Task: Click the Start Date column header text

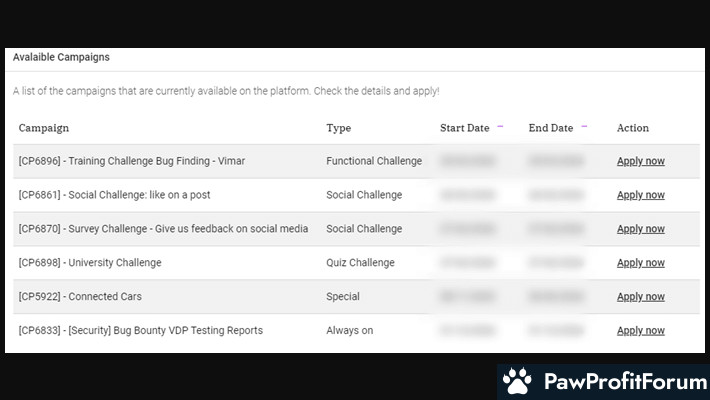Action: point(464,128)
